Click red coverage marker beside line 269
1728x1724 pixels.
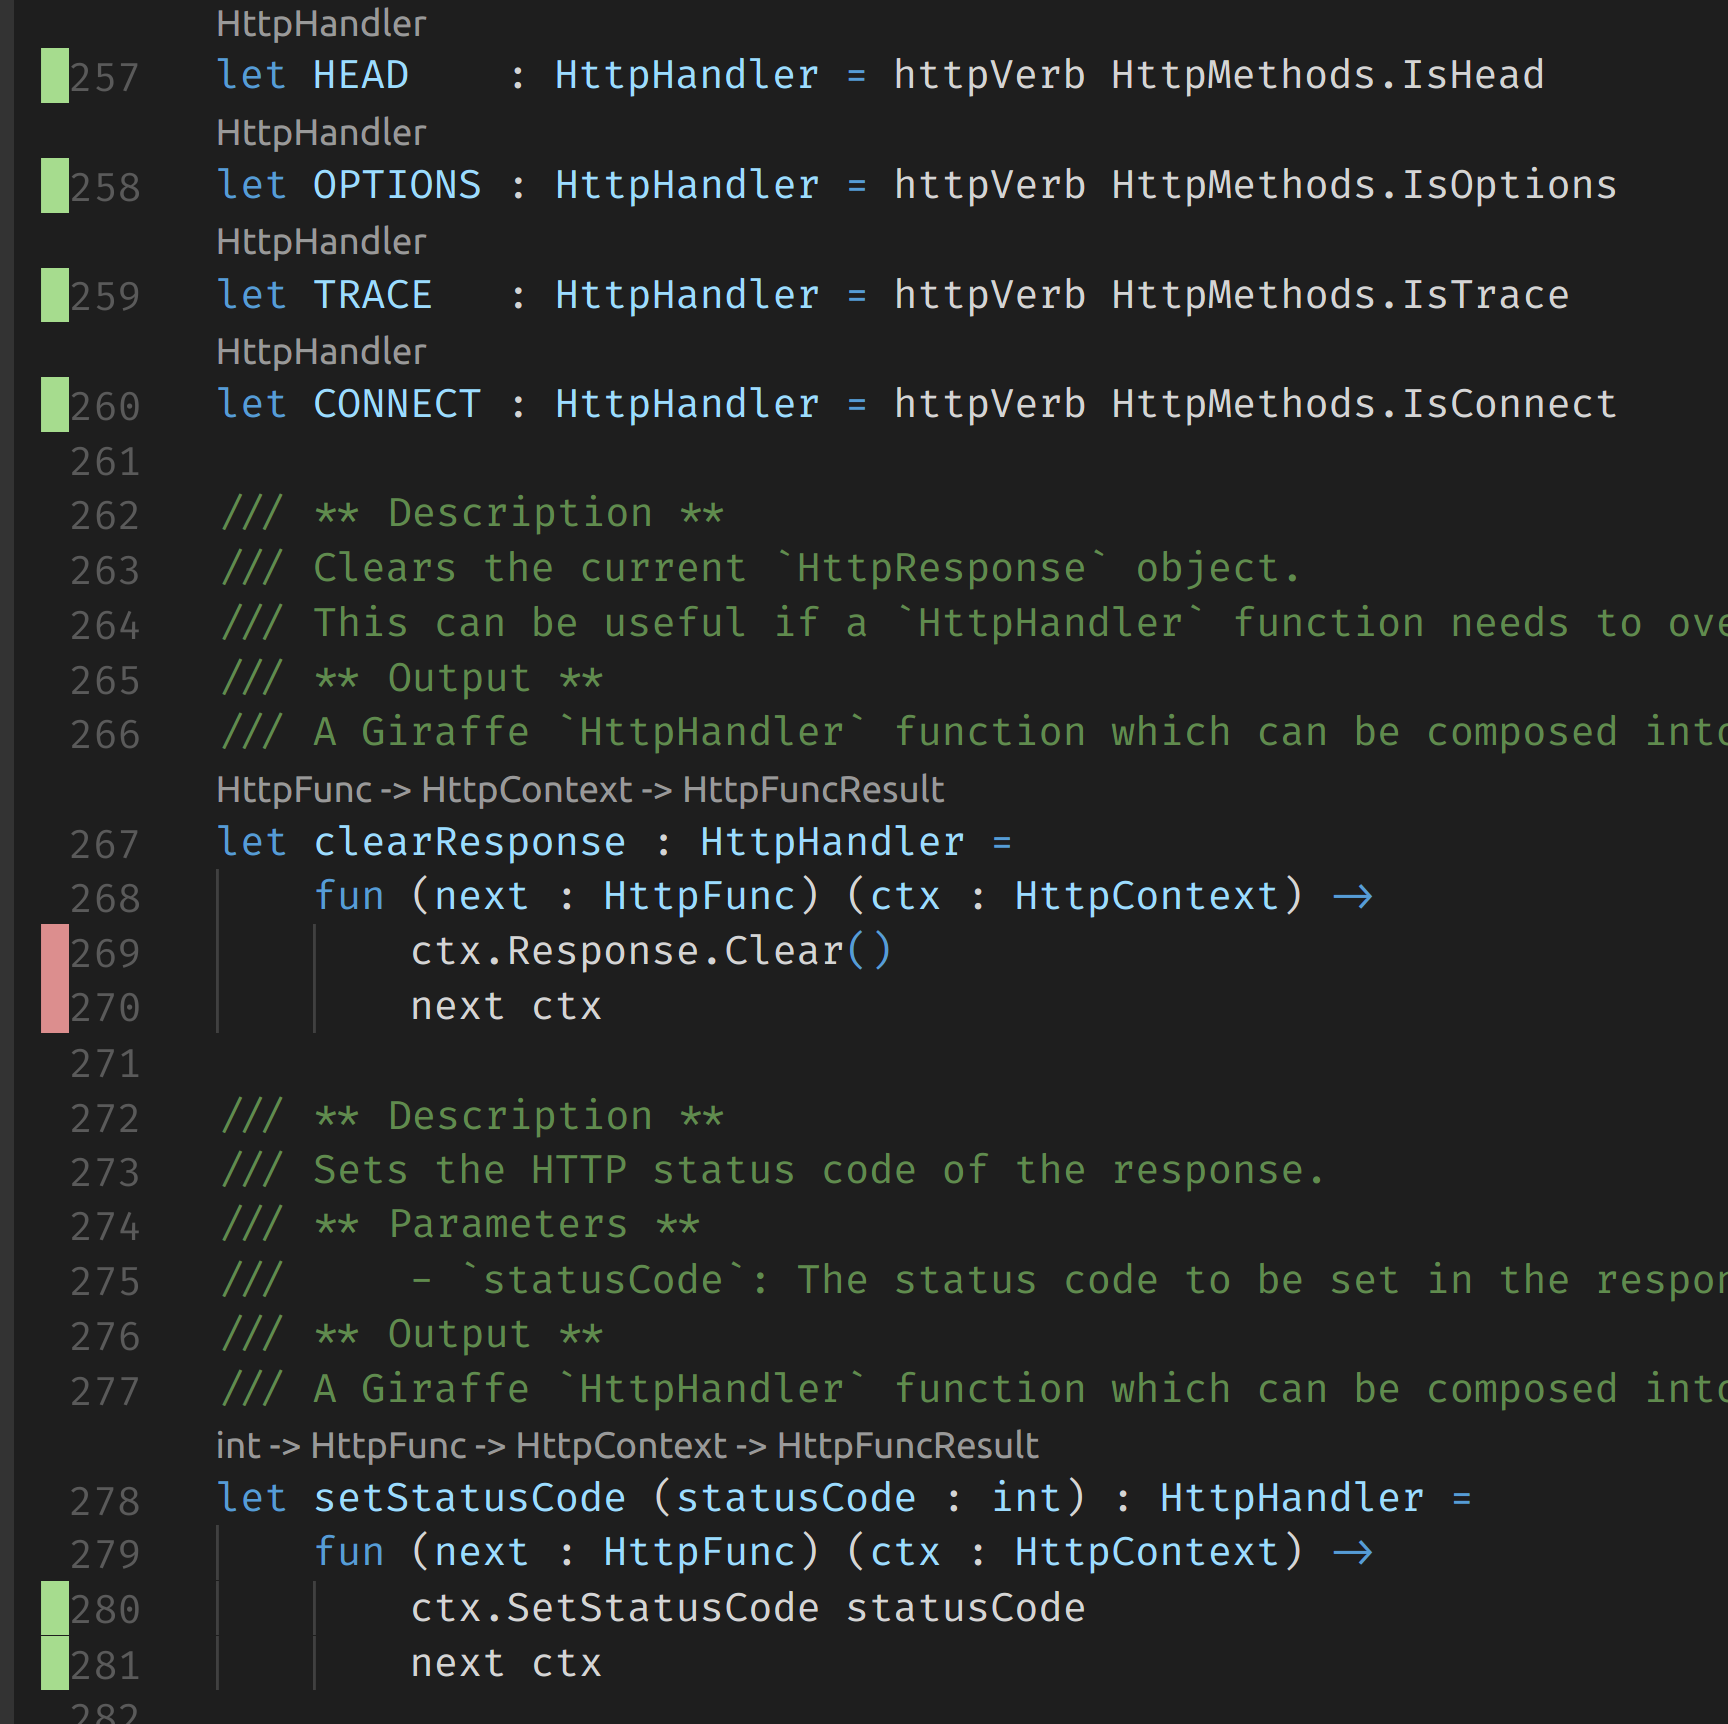tap(55, 951)
